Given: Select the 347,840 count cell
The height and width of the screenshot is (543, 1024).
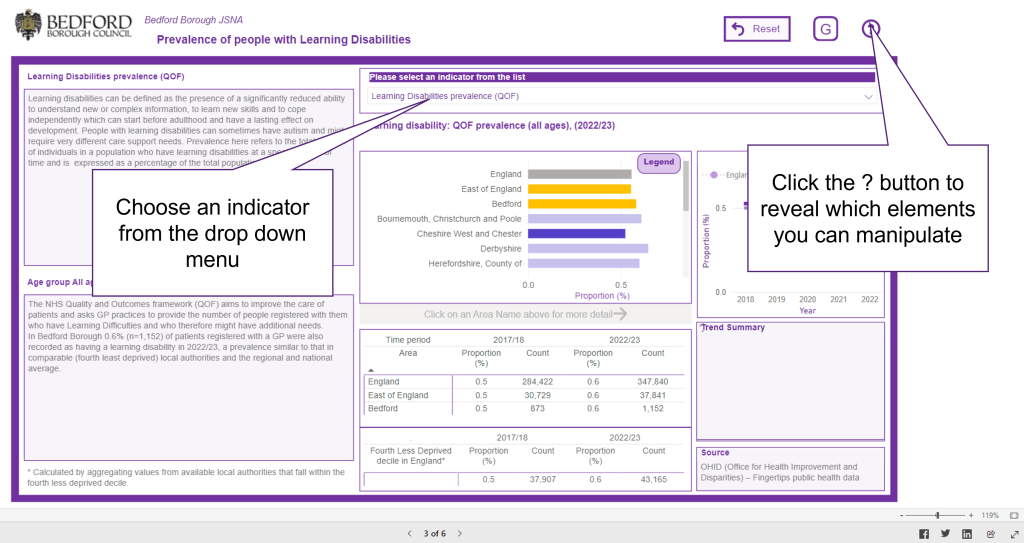Looking at the screenshot, I should tap(652, 382).
